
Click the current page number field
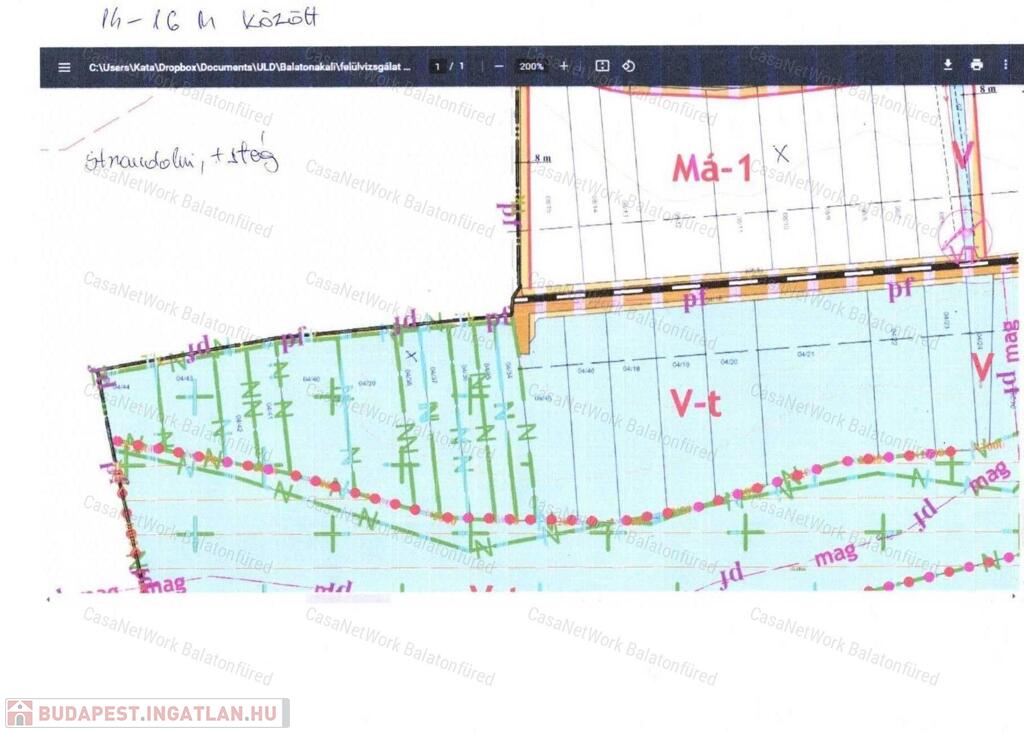pos(437,66)
